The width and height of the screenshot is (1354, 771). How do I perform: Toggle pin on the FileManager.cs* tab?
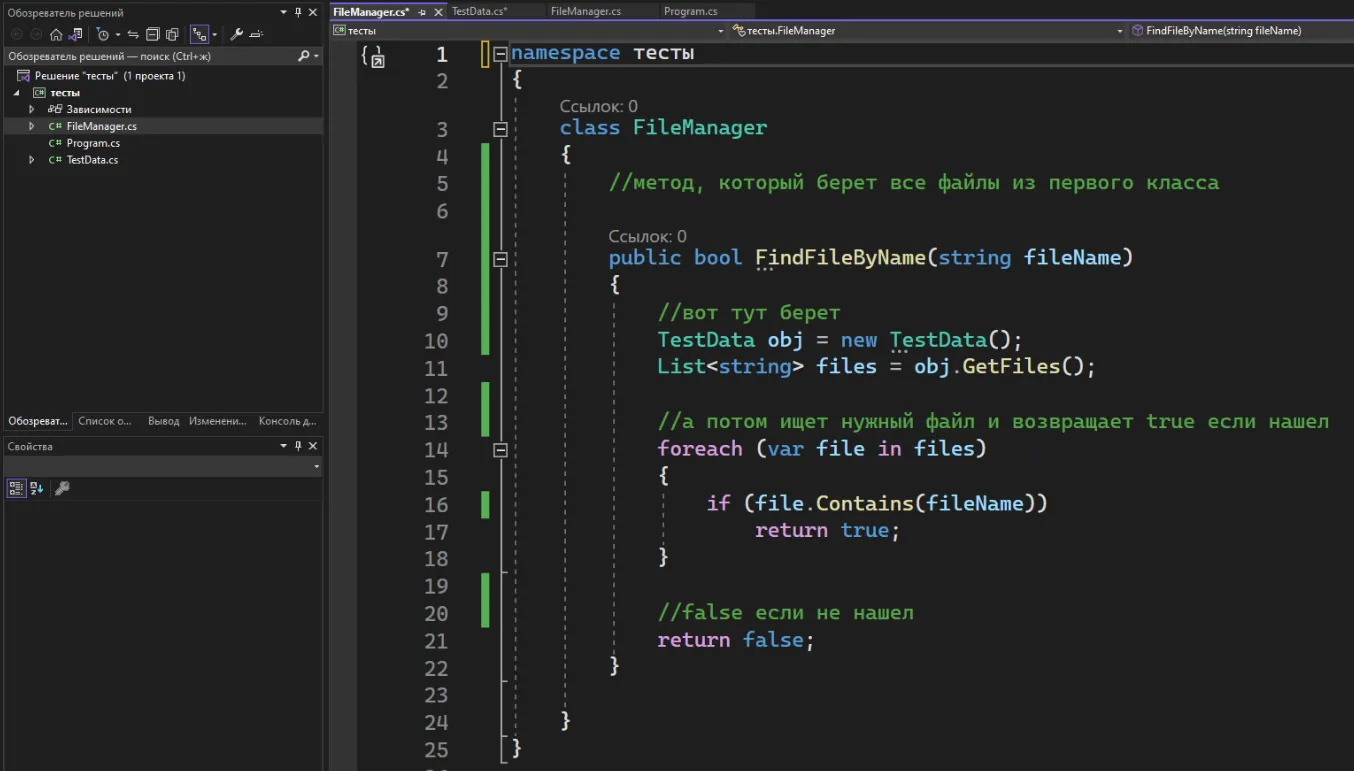pyautogui.click(x=422, y=12)
